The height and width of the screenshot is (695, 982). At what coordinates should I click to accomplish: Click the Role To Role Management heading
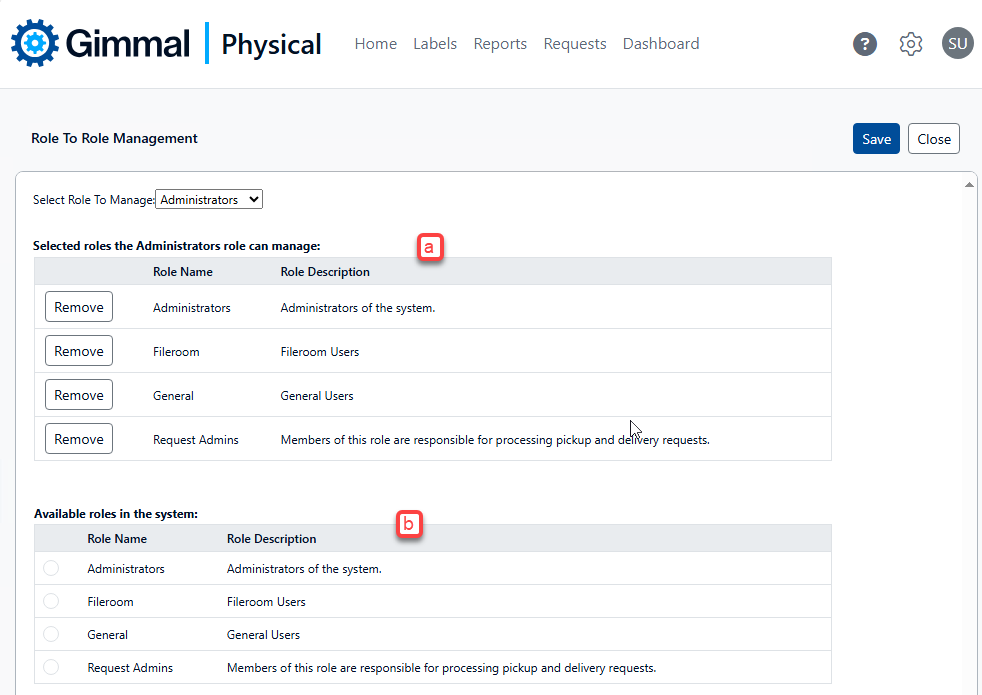pyautogui.click(x=114, y=138)
